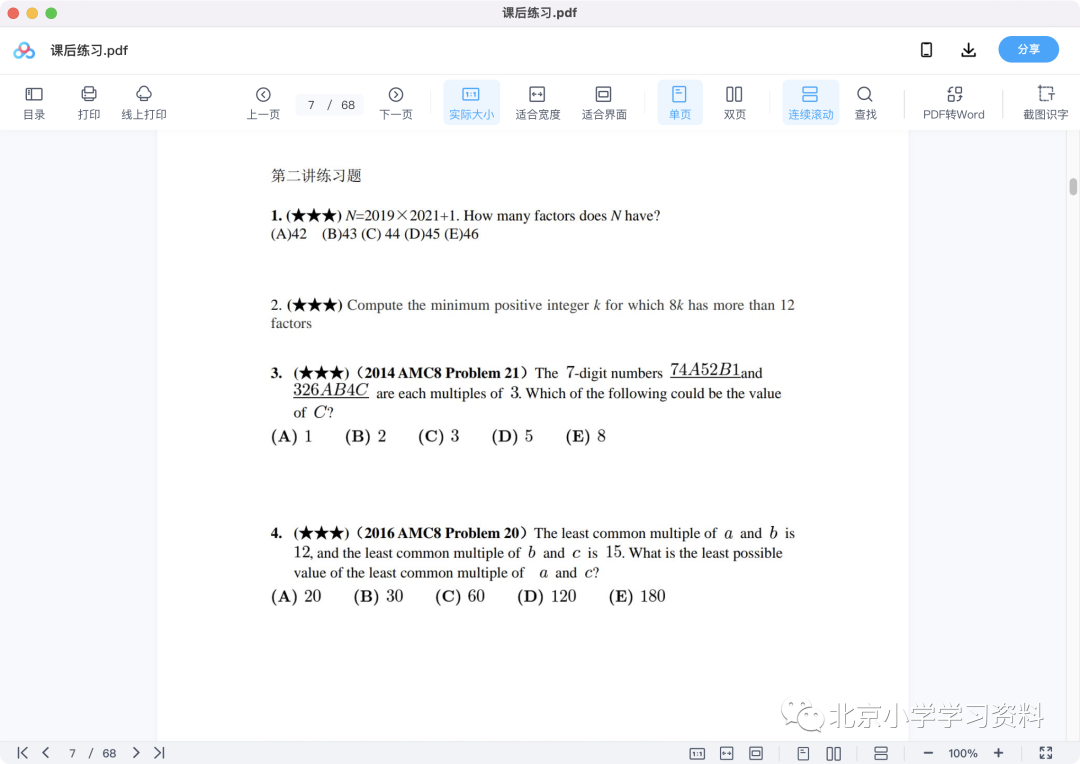Viewport: 1080px width, 764px height.
Task: Select fit width icon in bottom bar
Action: (727, 754)
